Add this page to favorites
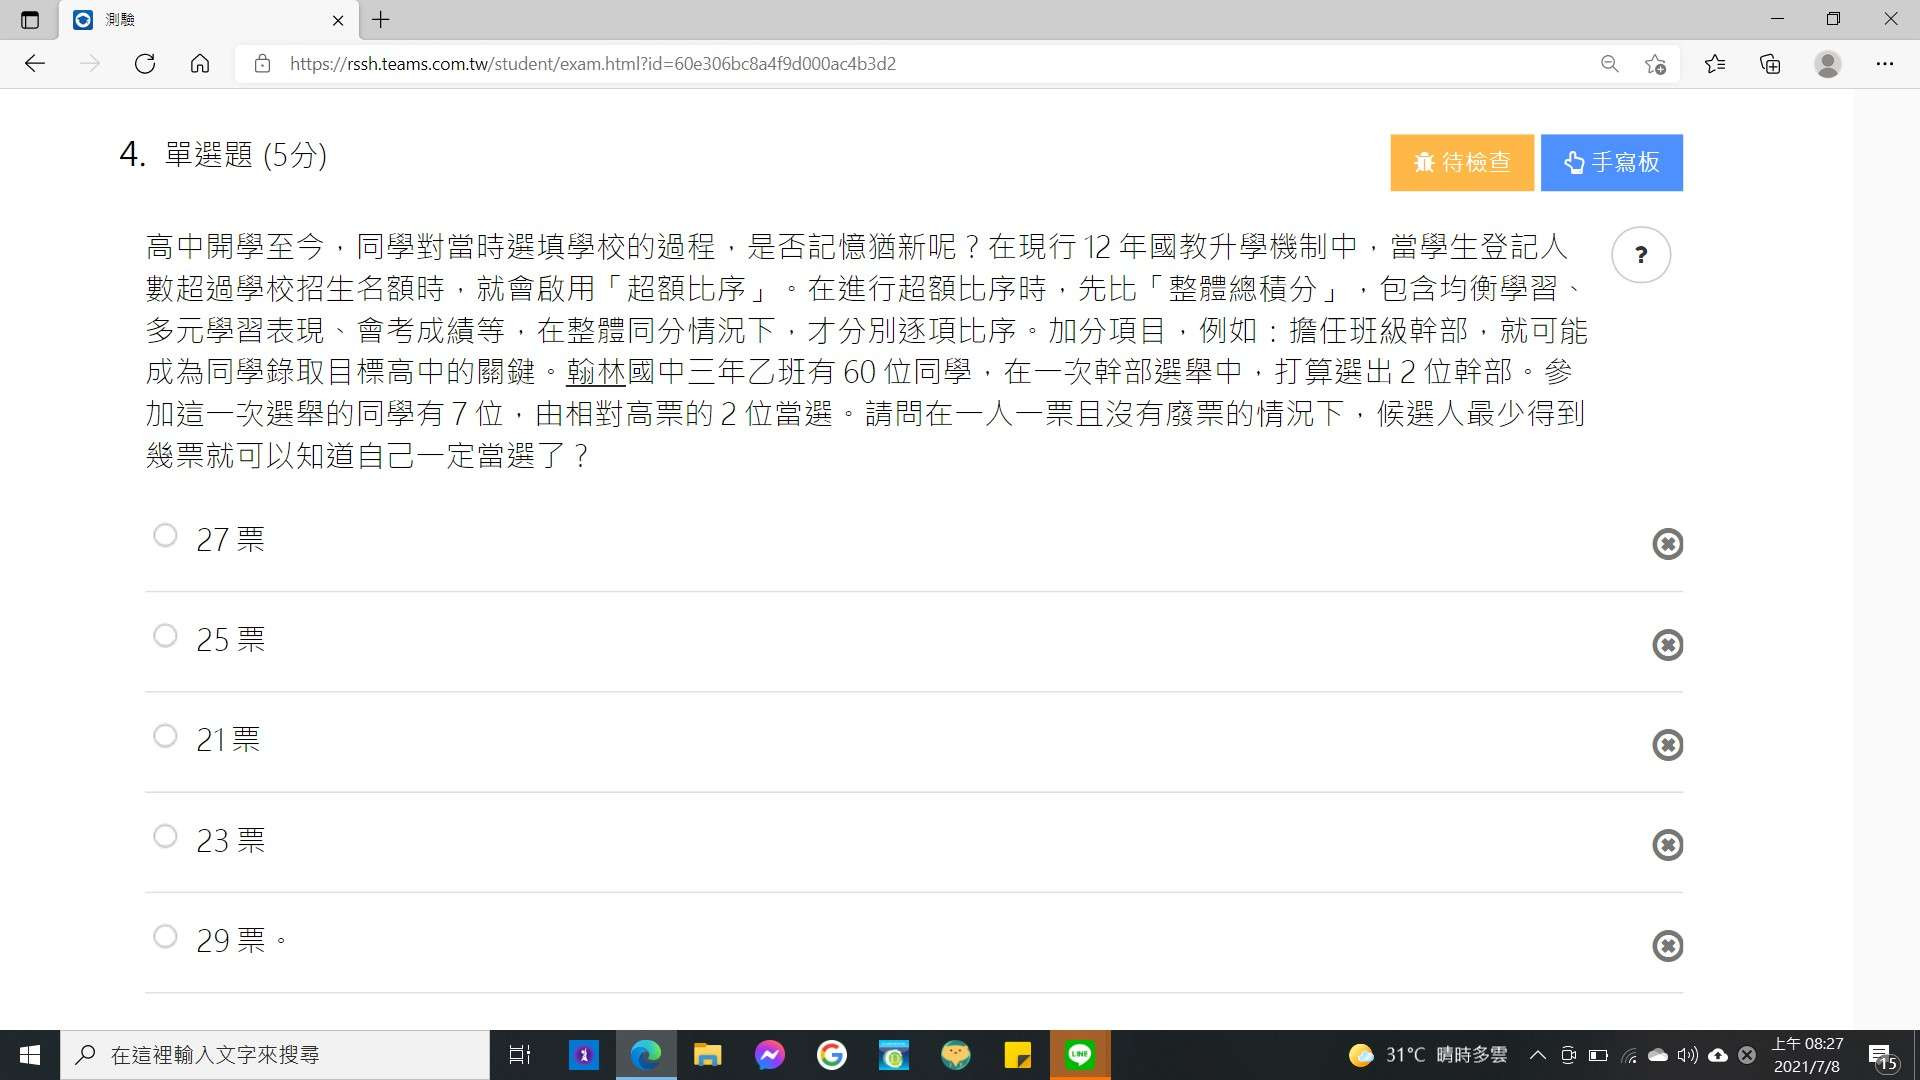The width and height of the screenshot is (1920, 1080). coord(1655,64)
